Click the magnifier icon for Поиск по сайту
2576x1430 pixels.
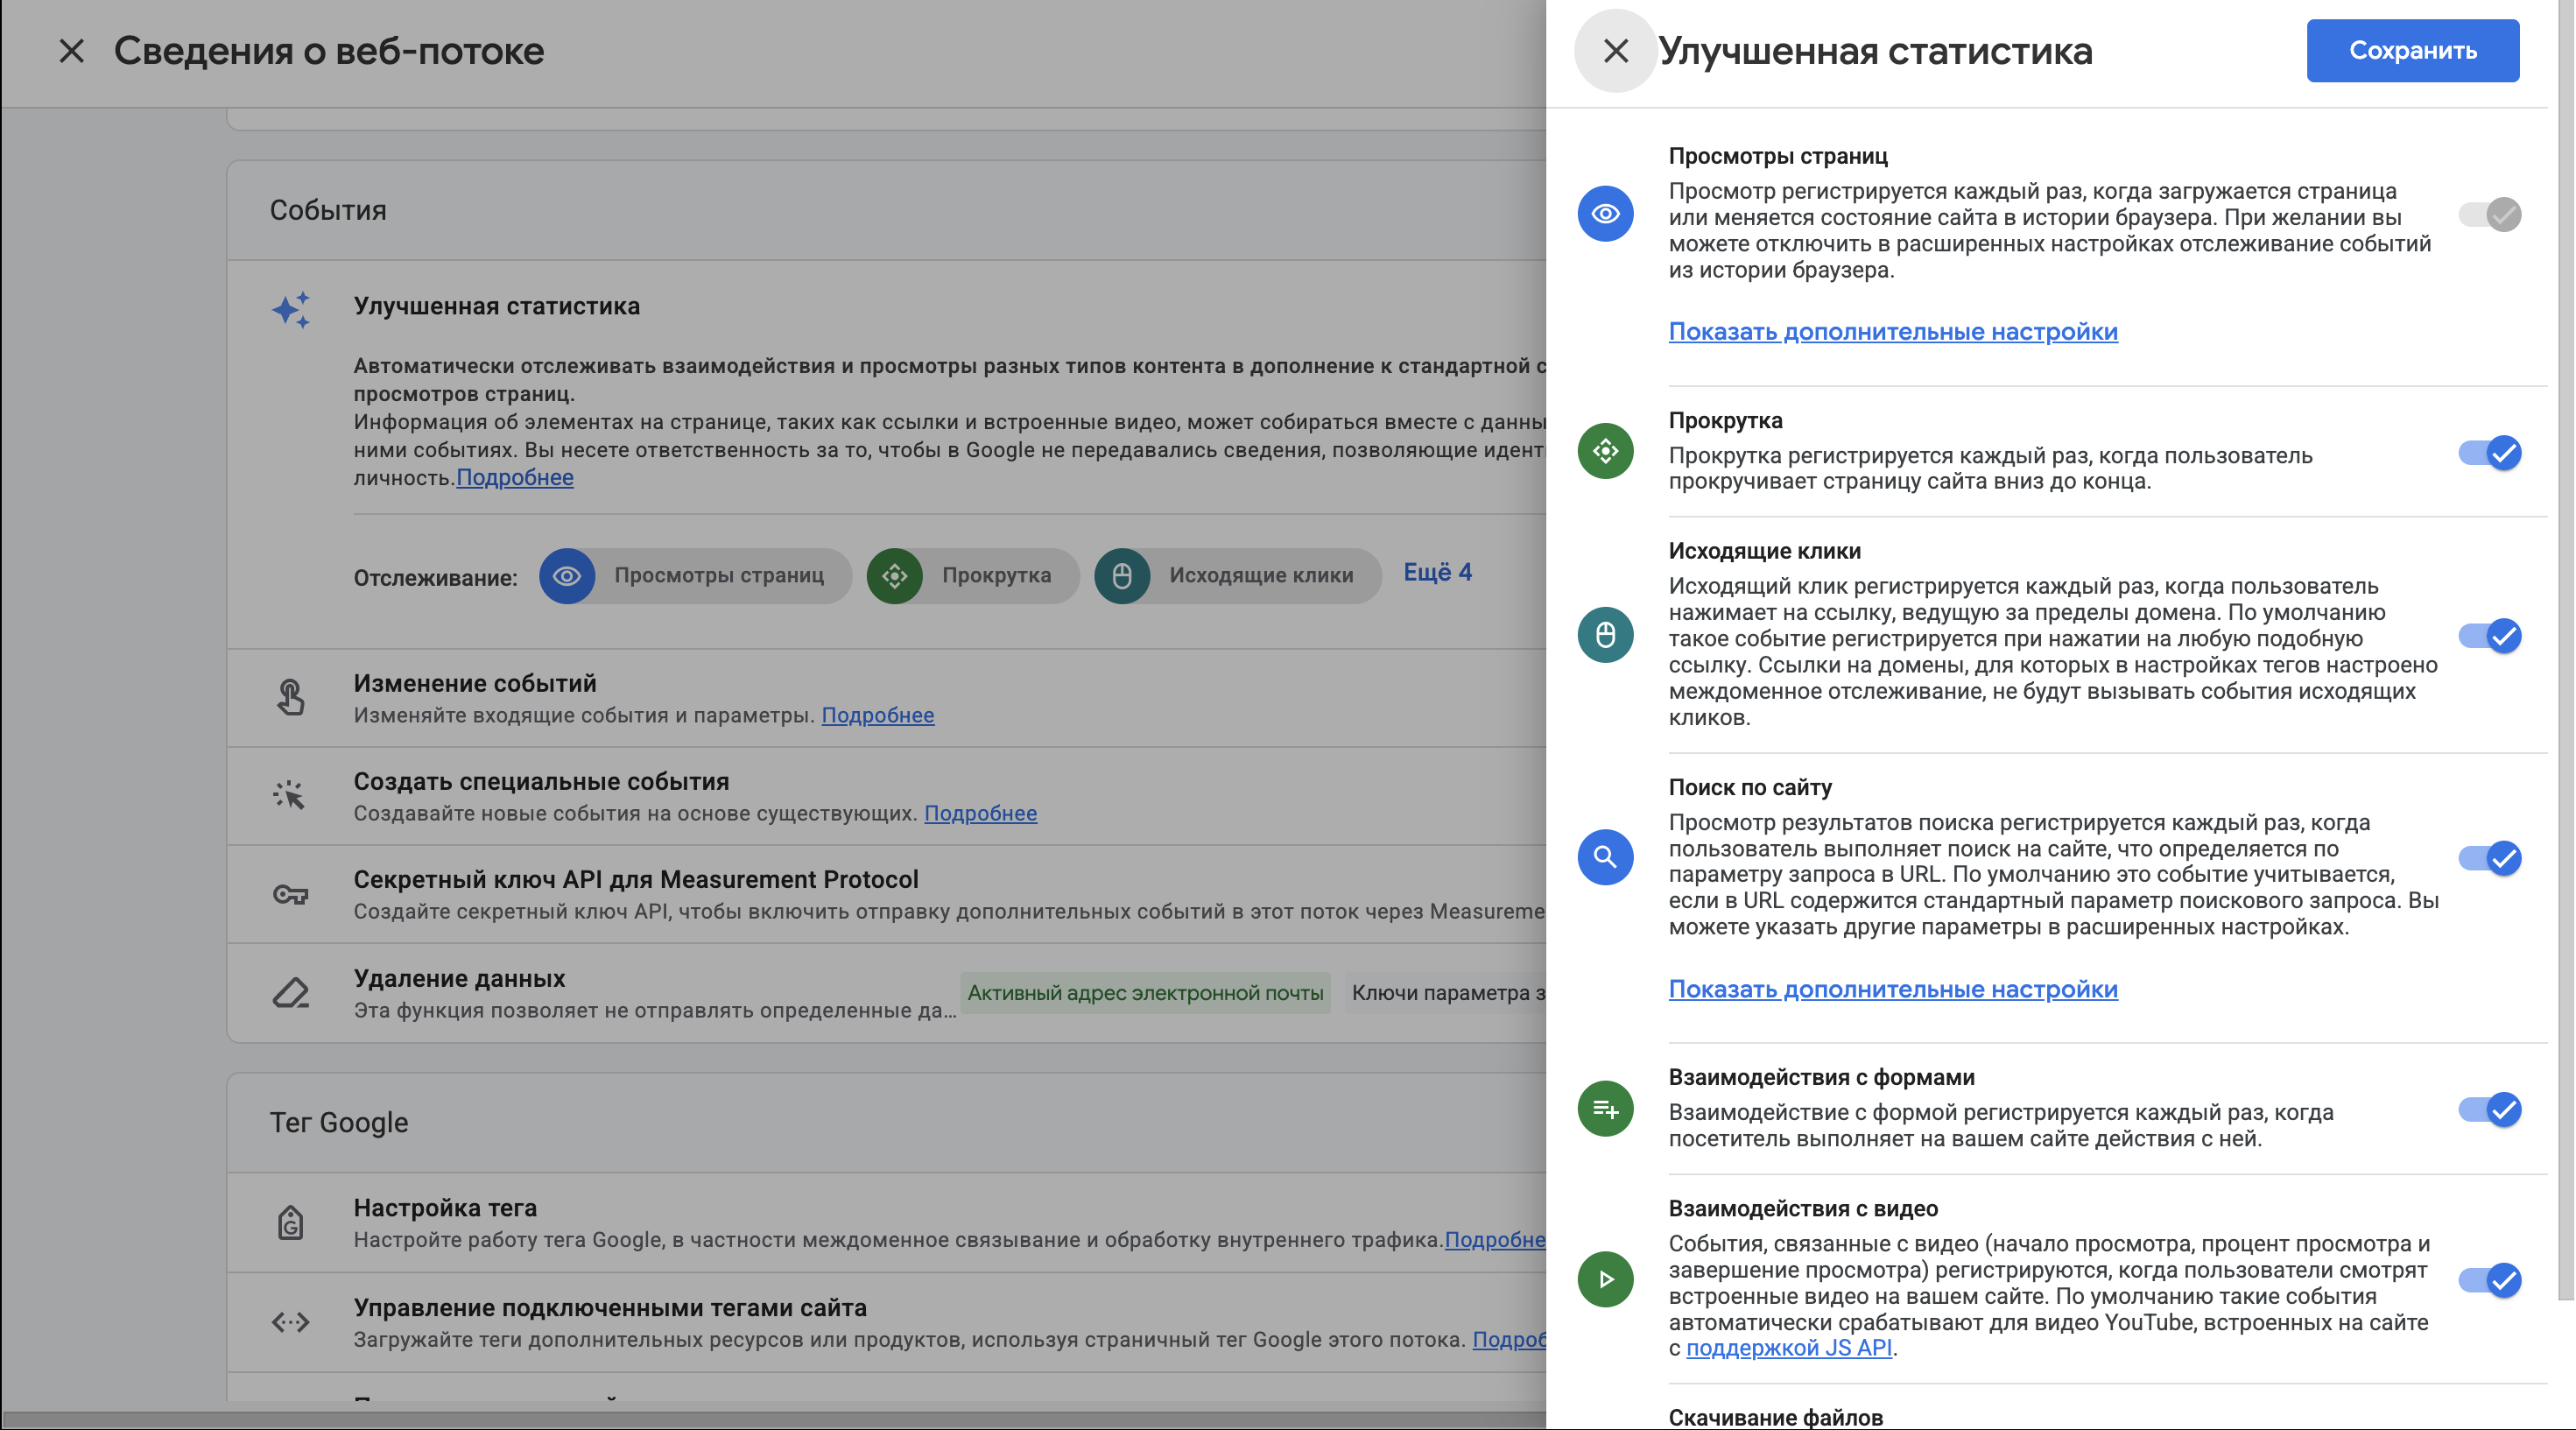coord(1605,857)
